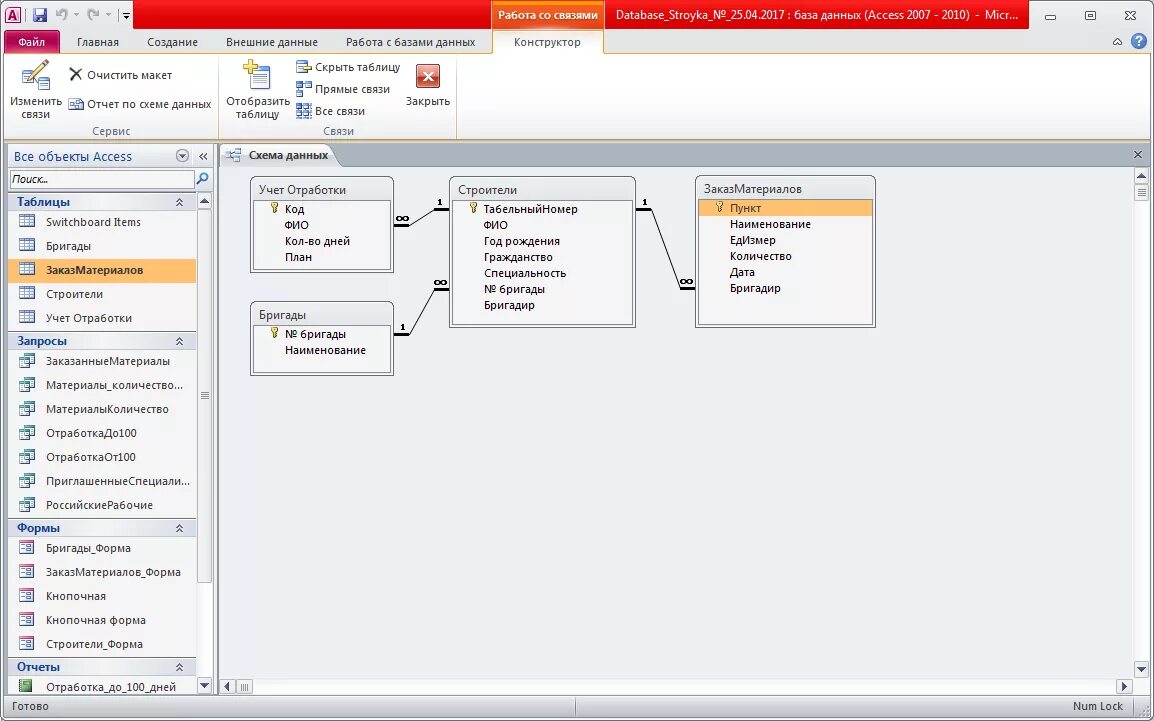This screenshot has height=721, width=1154.
Task: Select Гражданство field in Строители
Action: [x=518, y=257]
